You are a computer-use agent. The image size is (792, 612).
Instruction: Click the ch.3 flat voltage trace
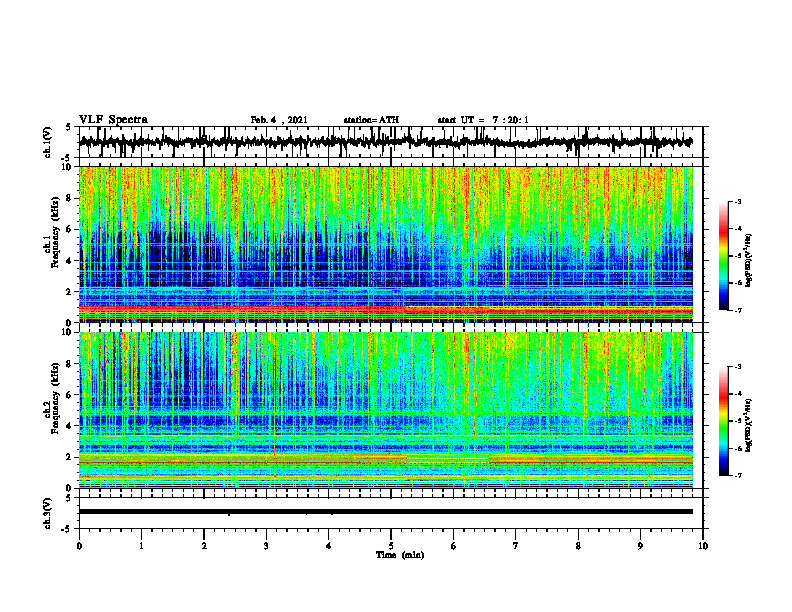tap(385, 512)
